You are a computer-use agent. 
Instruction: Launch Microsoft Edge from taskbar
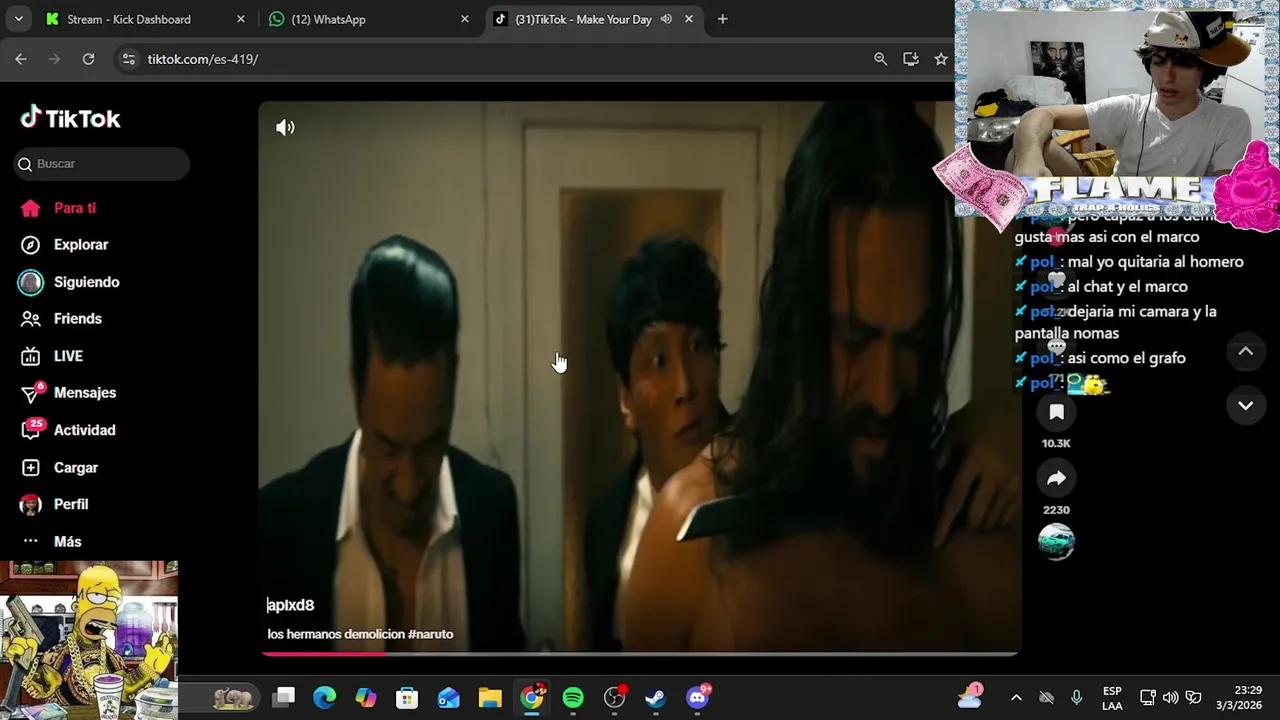pos(325,698)
